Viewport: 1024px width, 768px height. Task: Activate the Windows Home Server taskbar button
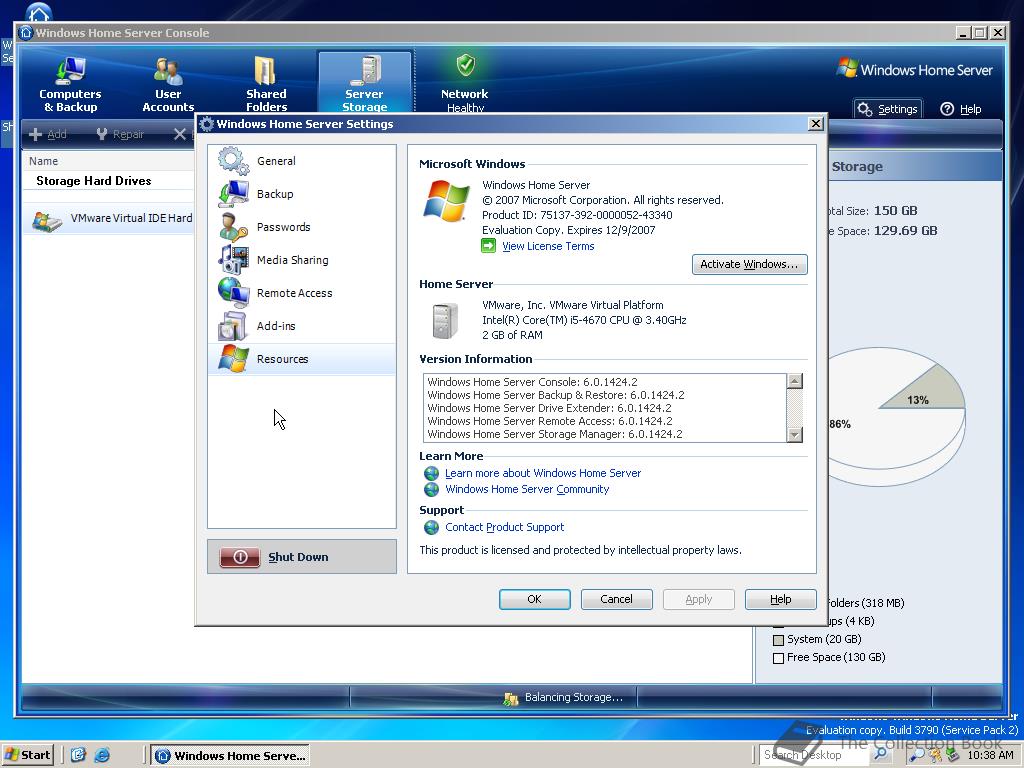tap(231, 756)
